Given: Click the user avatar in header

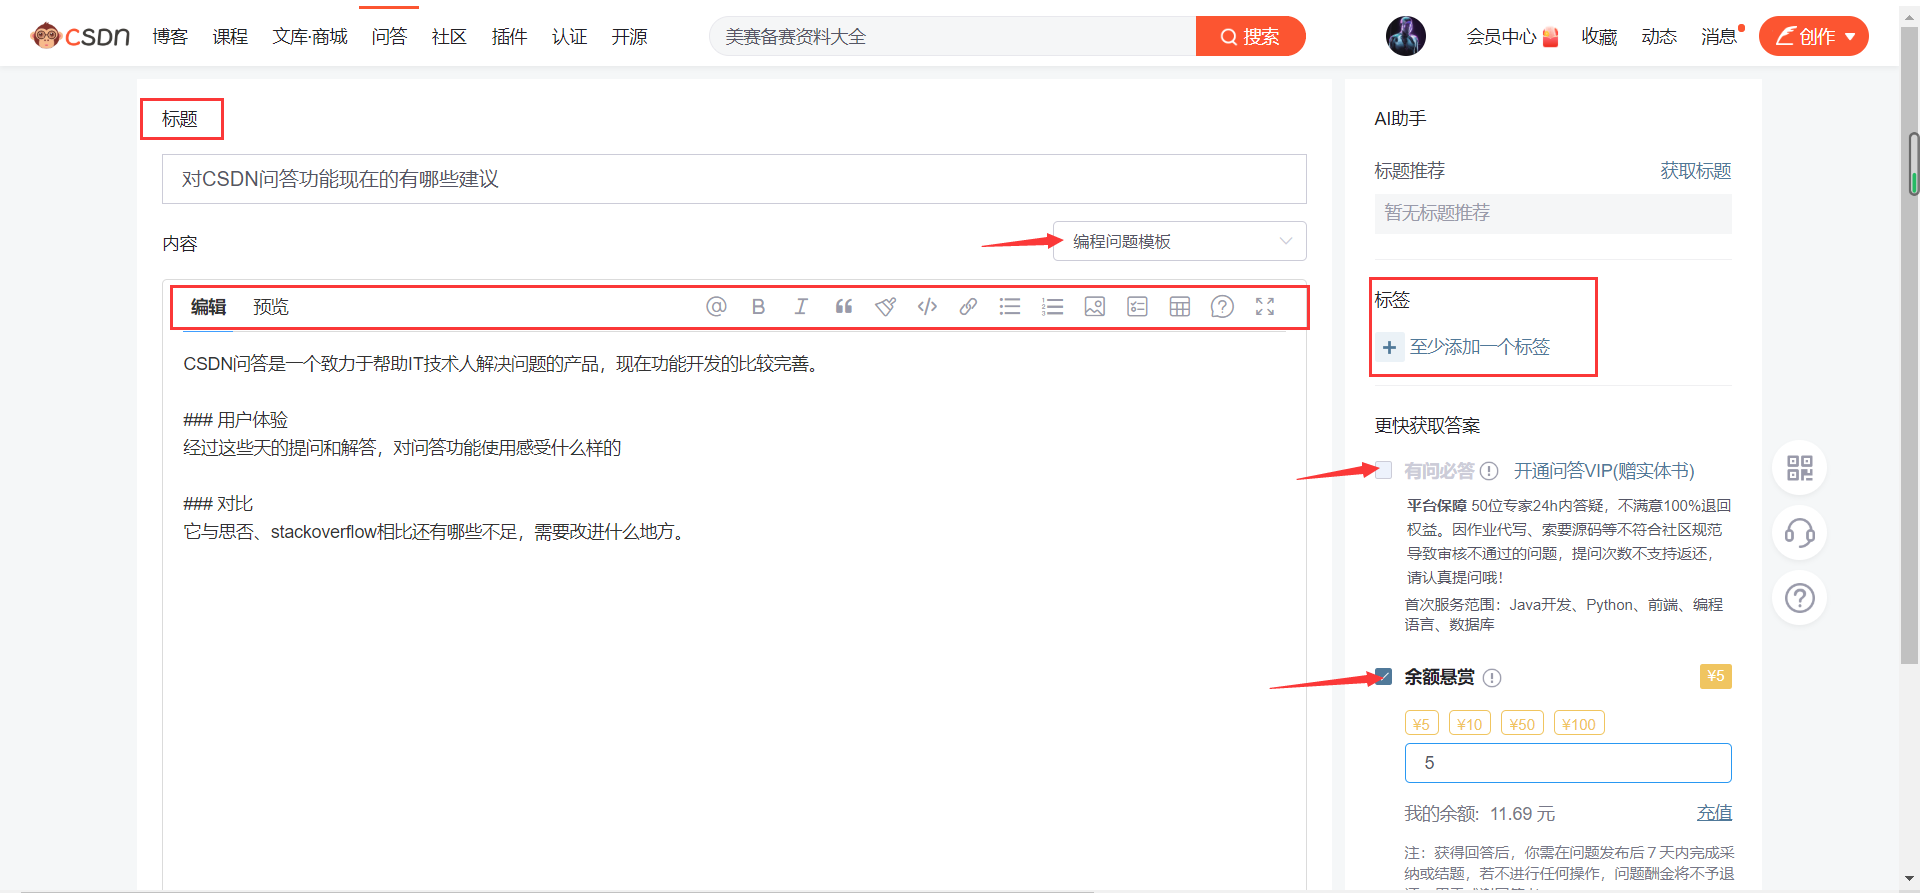Looking at the screenshot, I should [1405, 36].
